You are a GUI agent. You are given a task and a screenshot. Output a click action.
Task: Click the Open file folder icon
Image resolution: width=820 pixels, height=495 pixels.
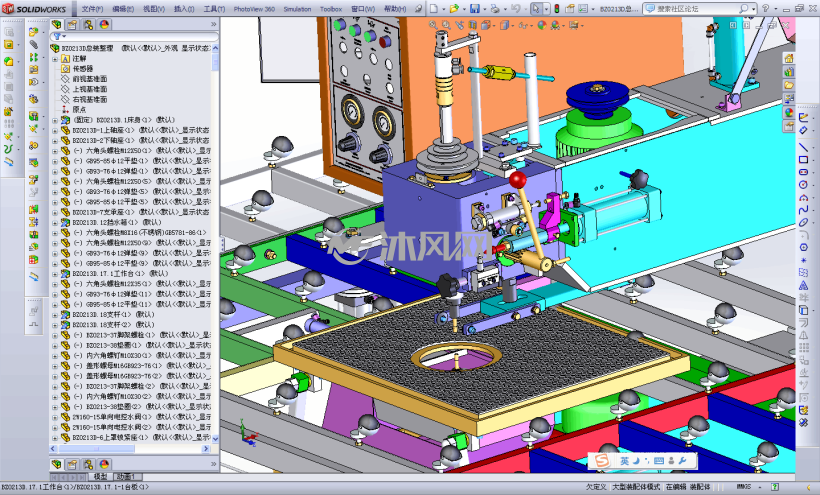(454, 9)
